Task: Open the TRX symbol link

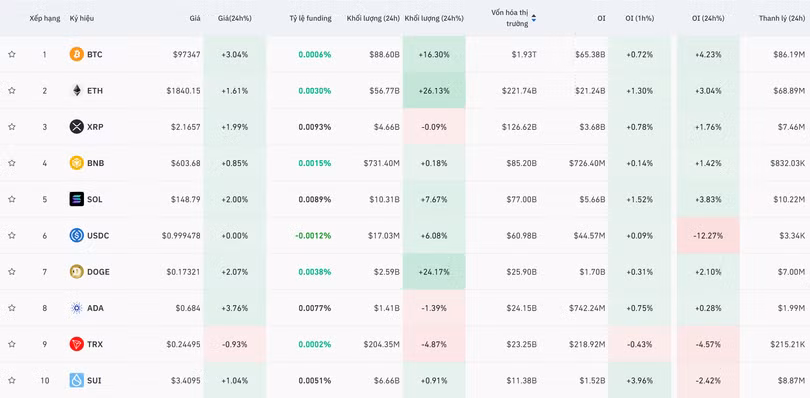Action: [95, 344]
